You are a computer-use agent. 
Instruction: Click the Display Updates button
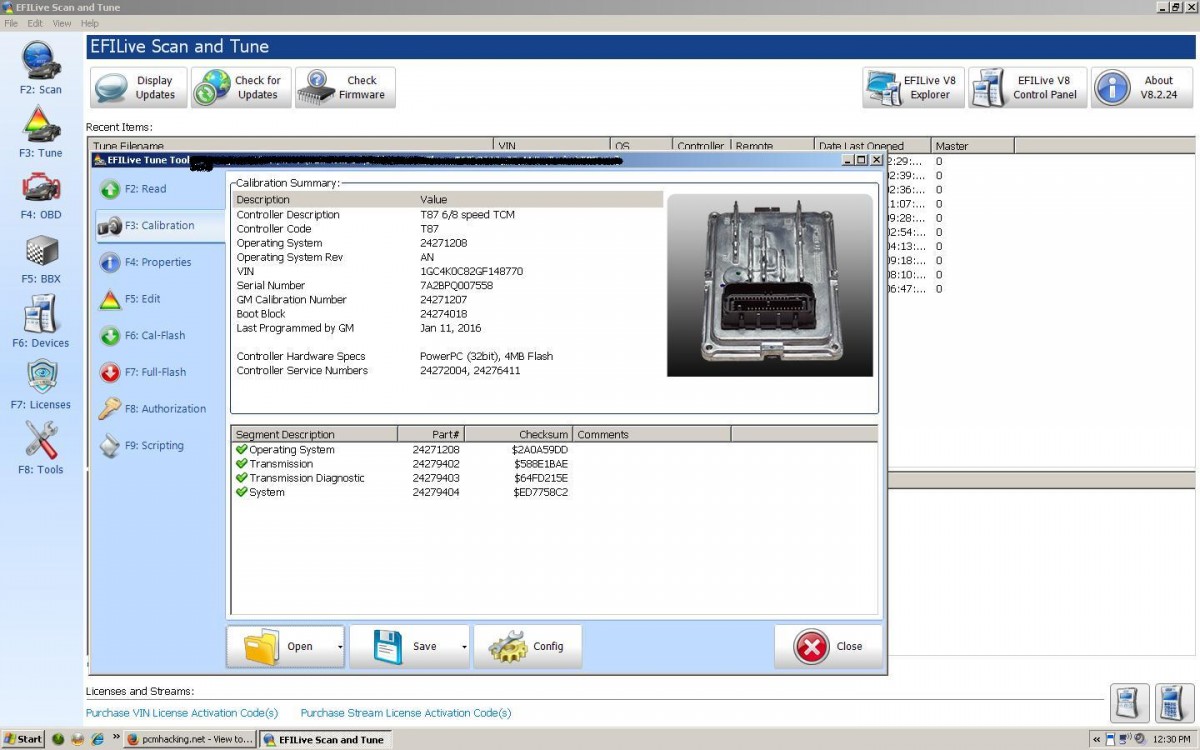[x=139, y=88]
